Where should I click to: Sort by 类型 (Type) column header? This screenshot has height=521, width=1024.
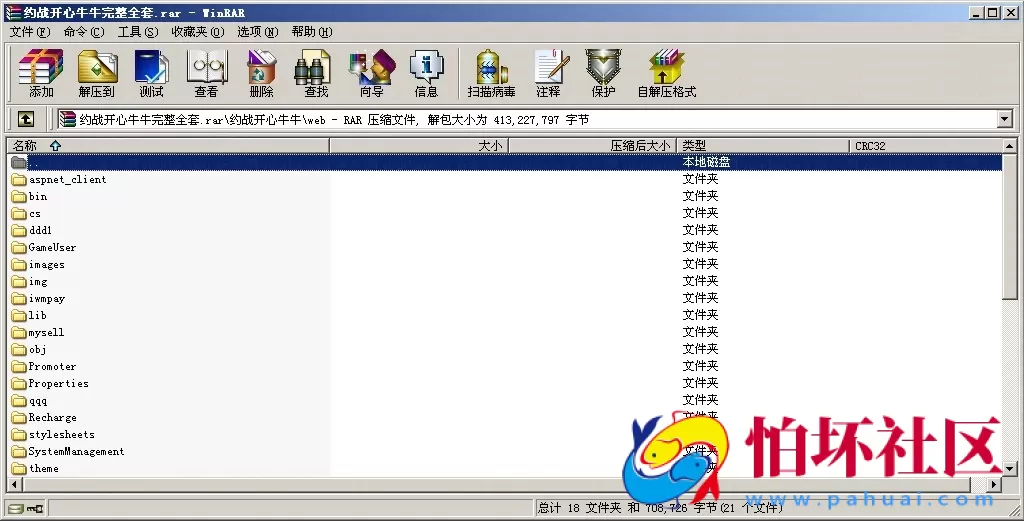694,146
